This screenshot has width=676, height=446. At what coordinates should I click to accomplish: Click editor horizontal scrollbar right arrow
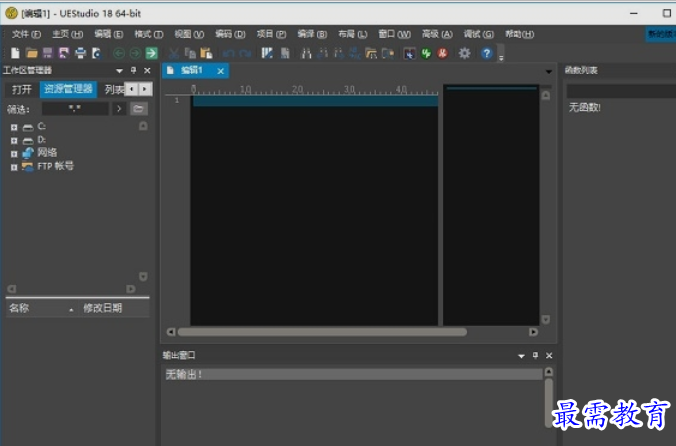(x=533, y=332)
